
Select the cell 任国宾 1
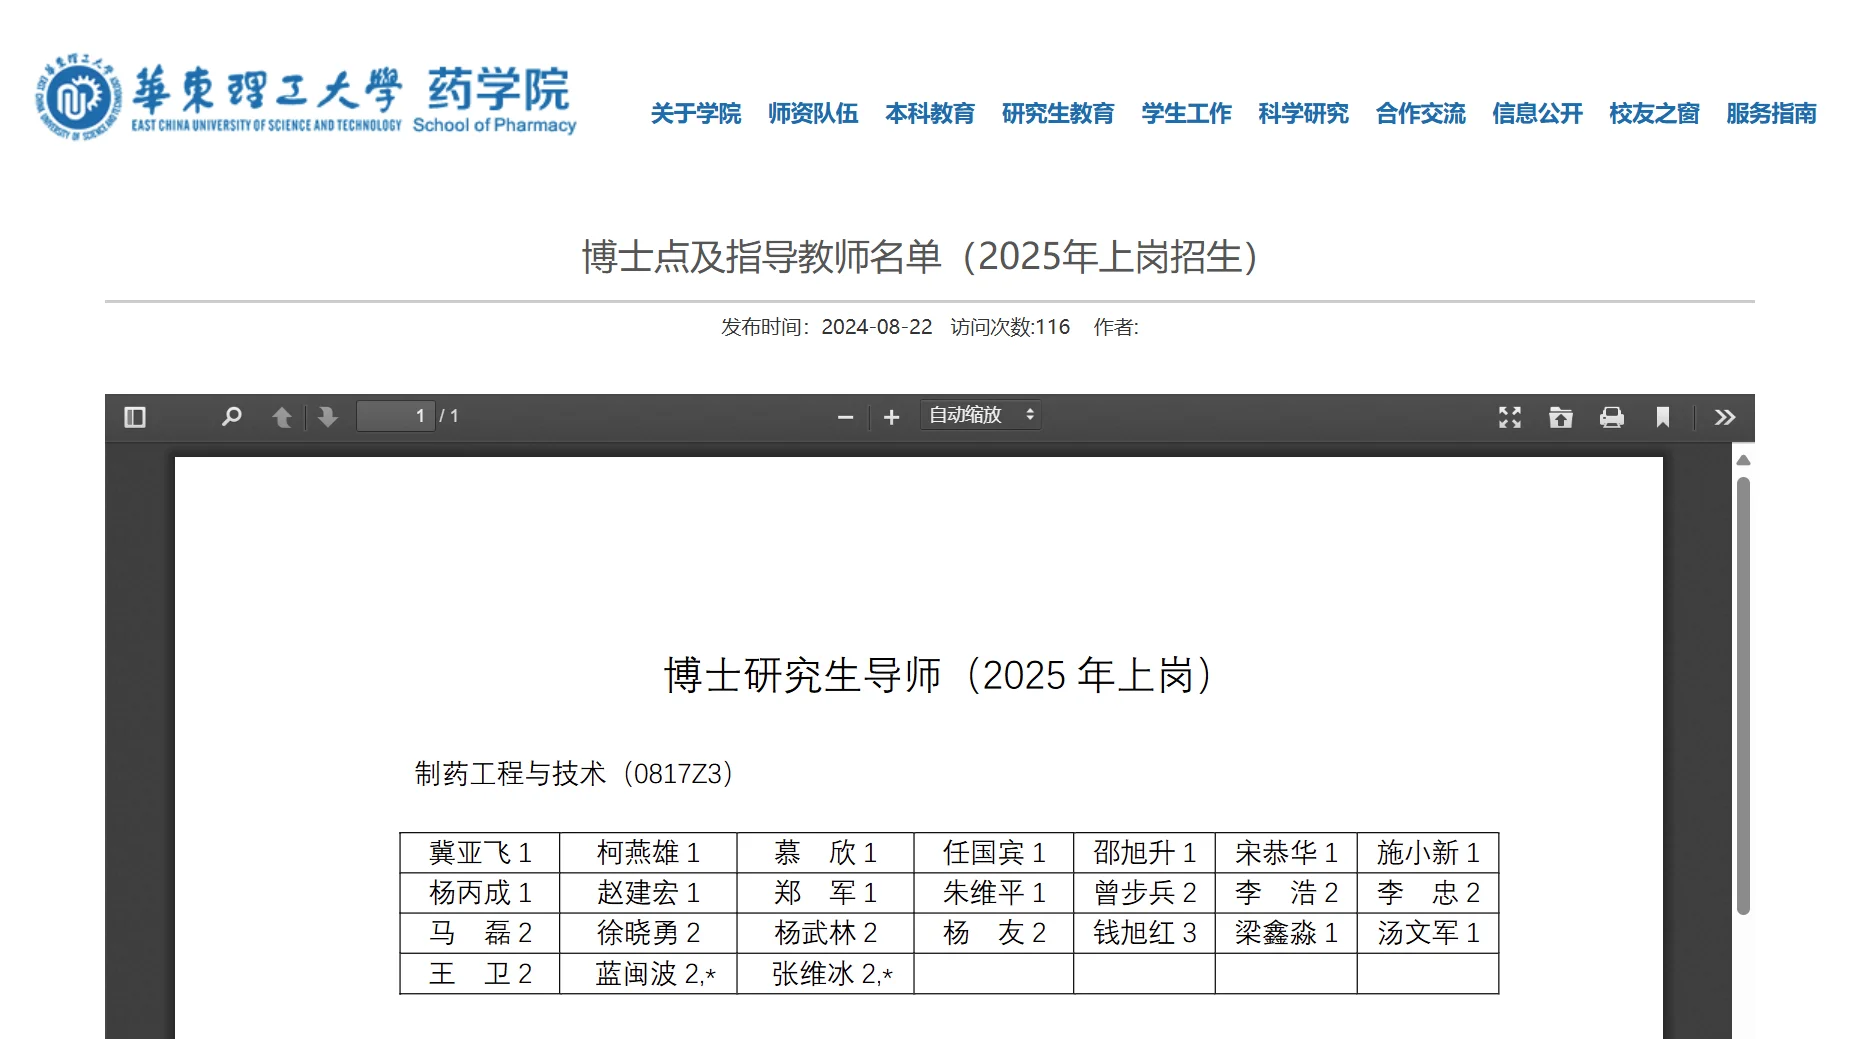coord(994,853)
